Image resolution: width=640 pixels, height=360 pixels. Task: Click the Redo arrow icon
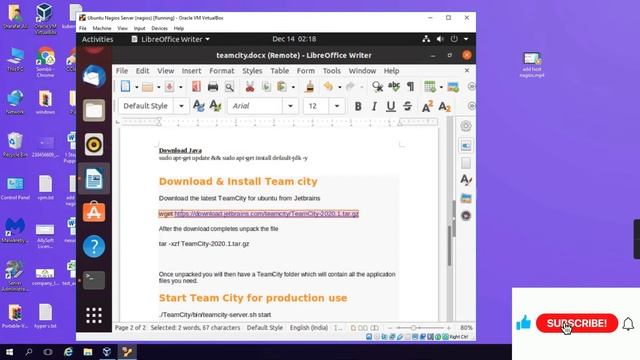coord(350,87)
